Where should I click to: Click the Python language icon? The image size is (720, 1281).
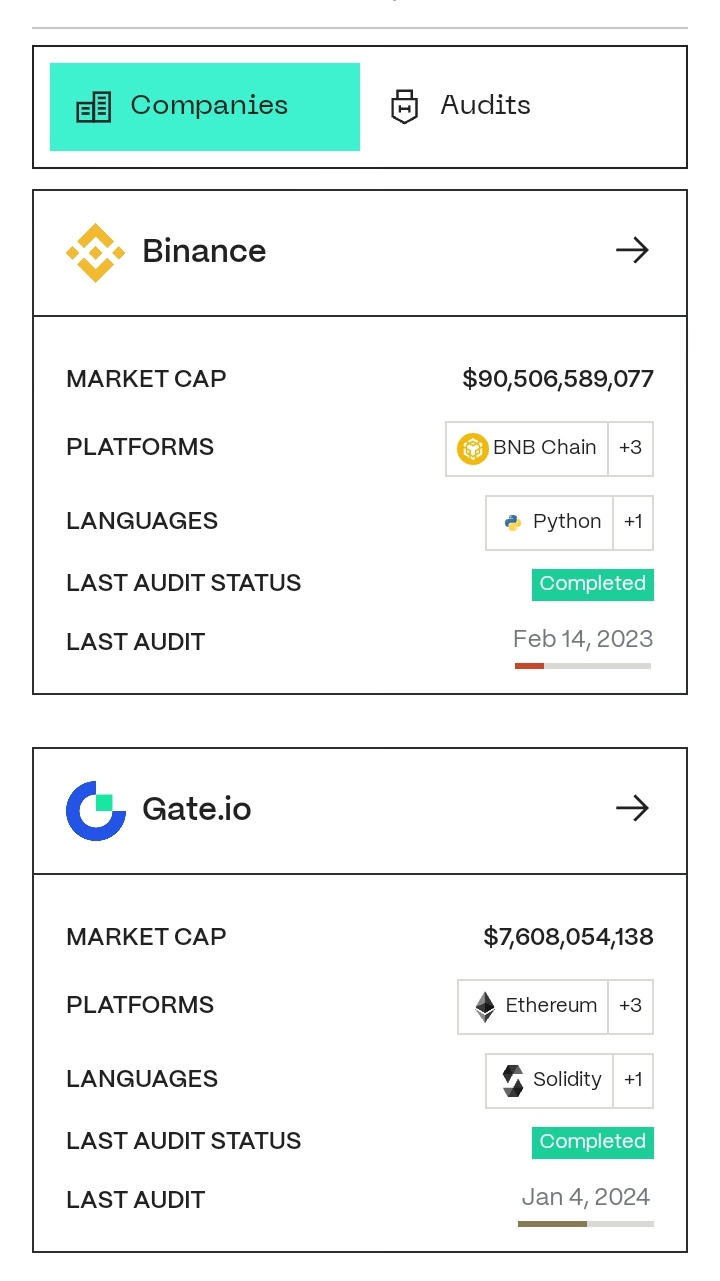(x=513, y=523)
